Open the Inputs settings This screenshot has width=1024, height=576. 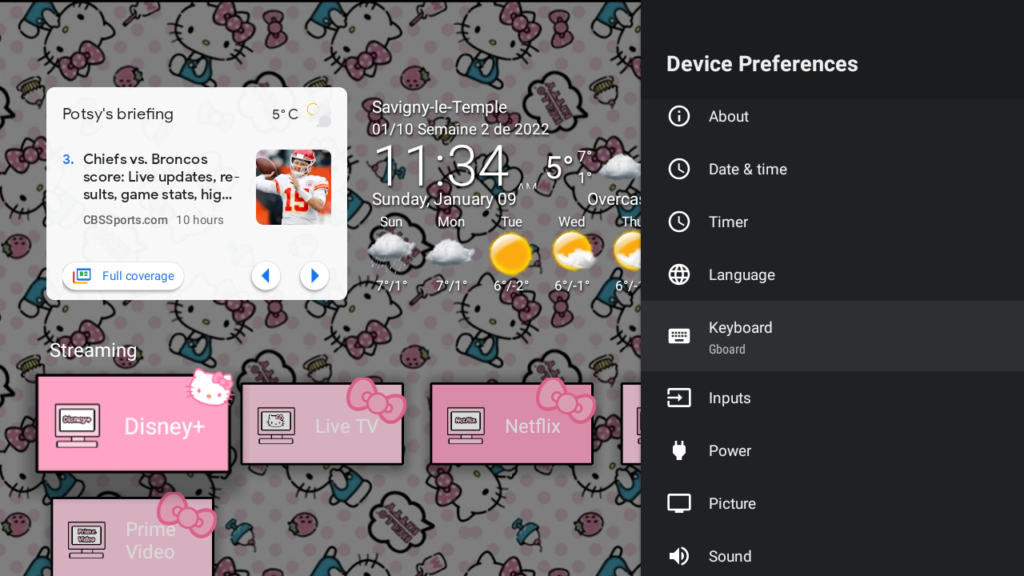tap(832, 398)
